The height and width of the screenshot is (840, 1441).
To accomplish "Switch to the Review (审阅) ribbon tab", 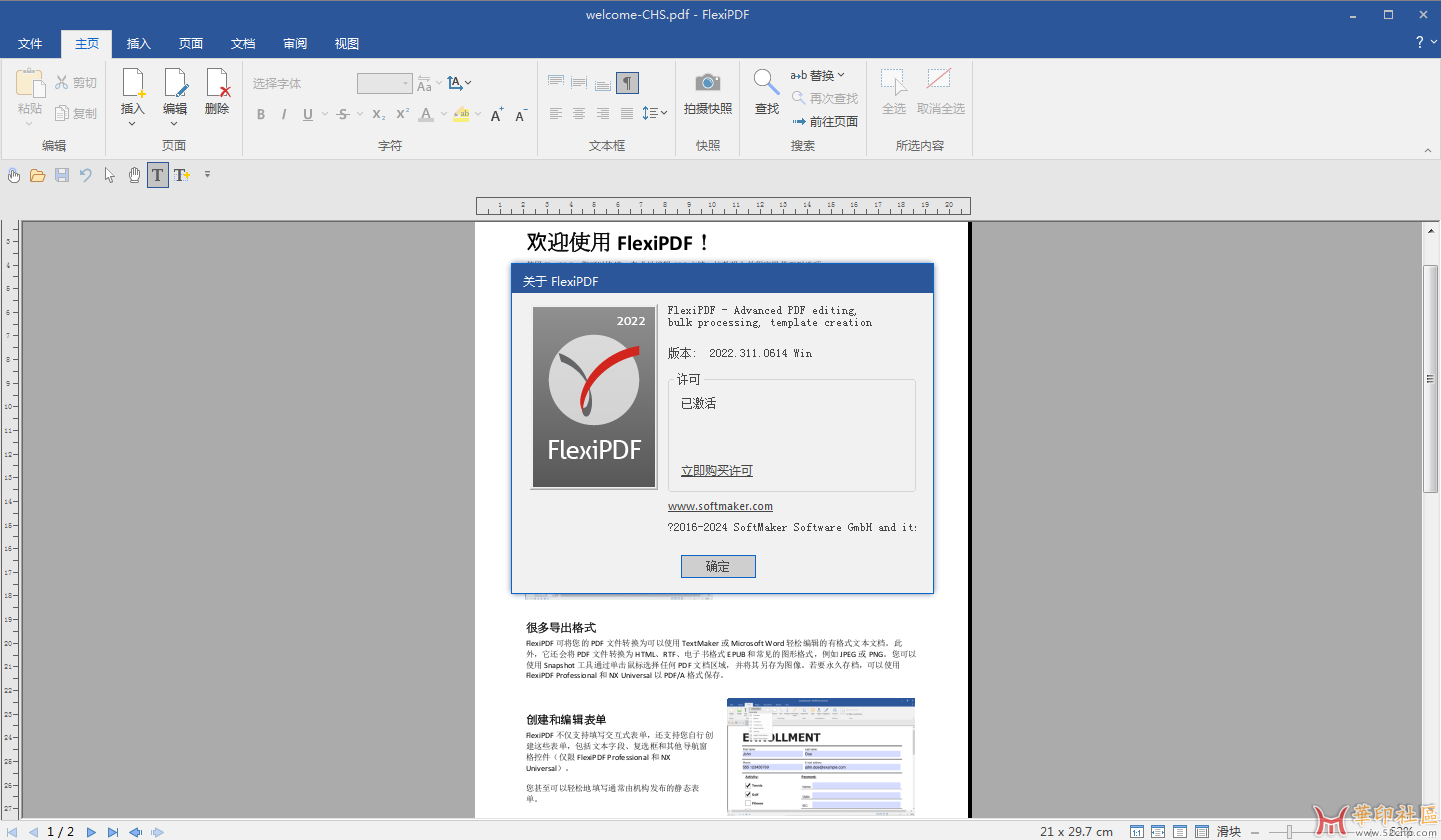I will pos(295,44).
